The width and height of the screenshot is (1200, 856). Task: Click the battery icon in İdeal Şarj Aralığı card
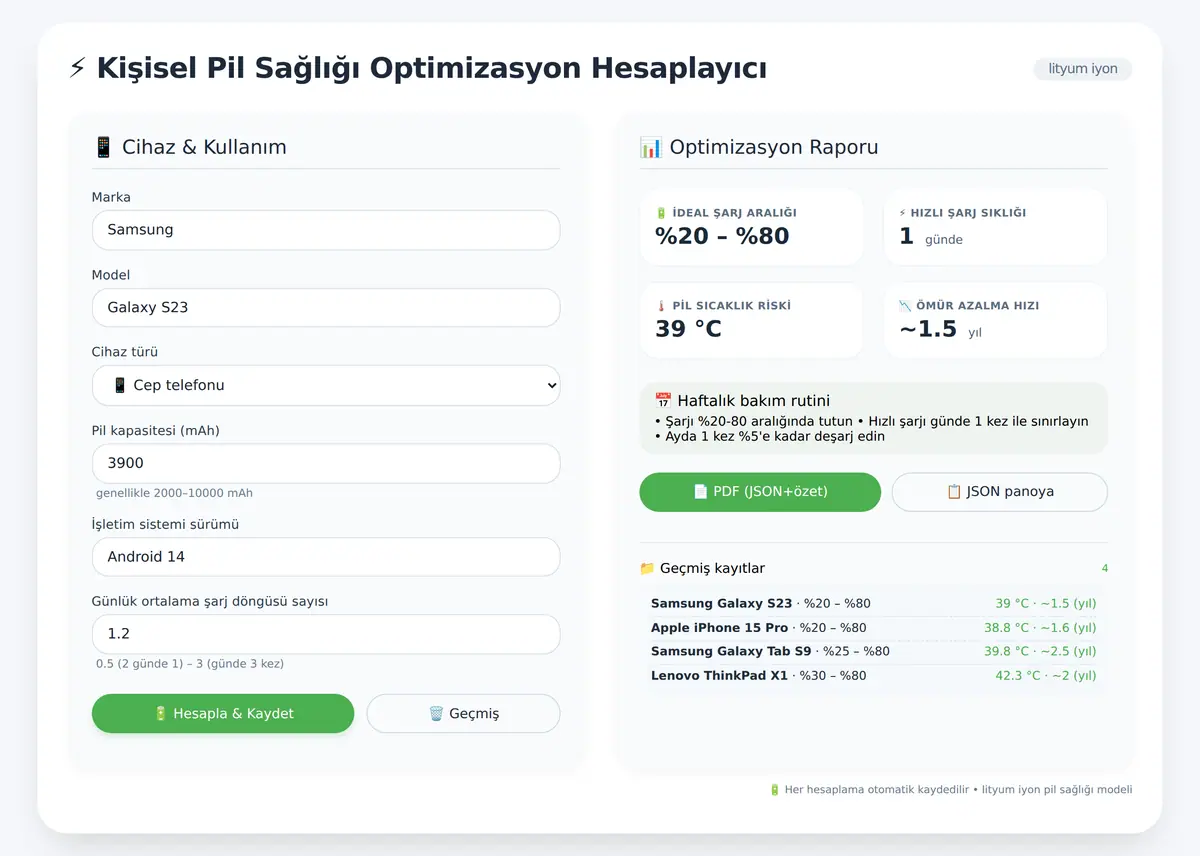click(x=661, y=213)
